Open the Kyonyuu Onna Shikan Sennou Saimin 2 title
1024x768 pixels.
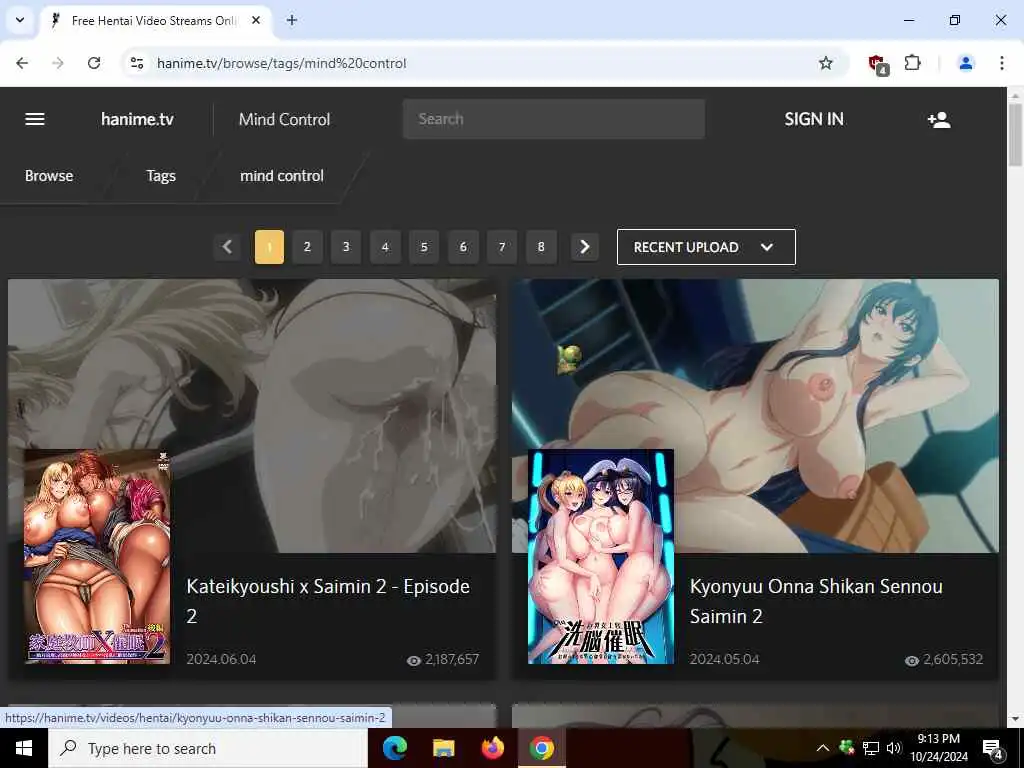coord(816,601)
